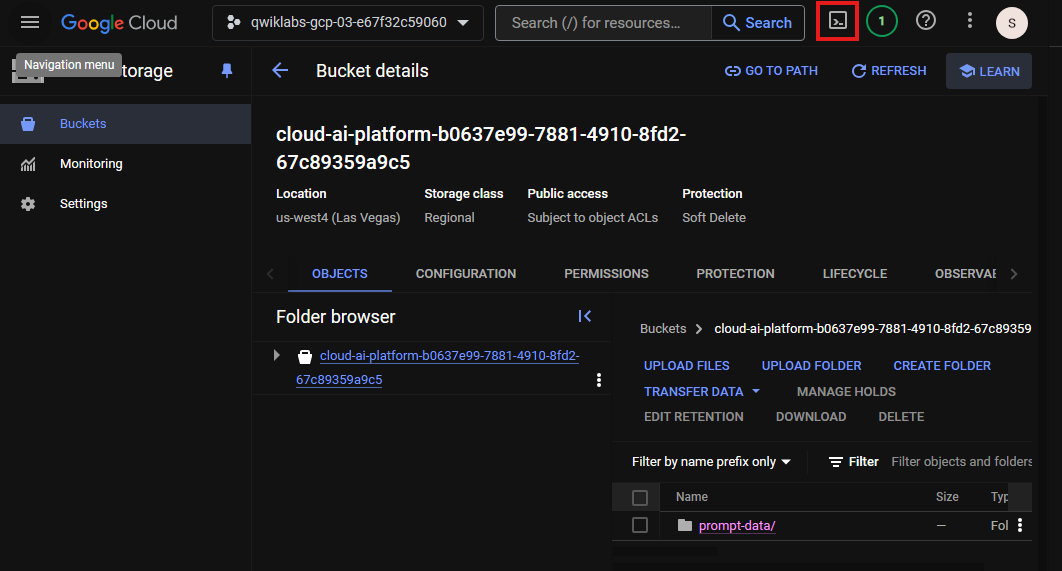Open the prompt-data/ folder link
Screen dimensions: 1062x571
tap(737, 526)
